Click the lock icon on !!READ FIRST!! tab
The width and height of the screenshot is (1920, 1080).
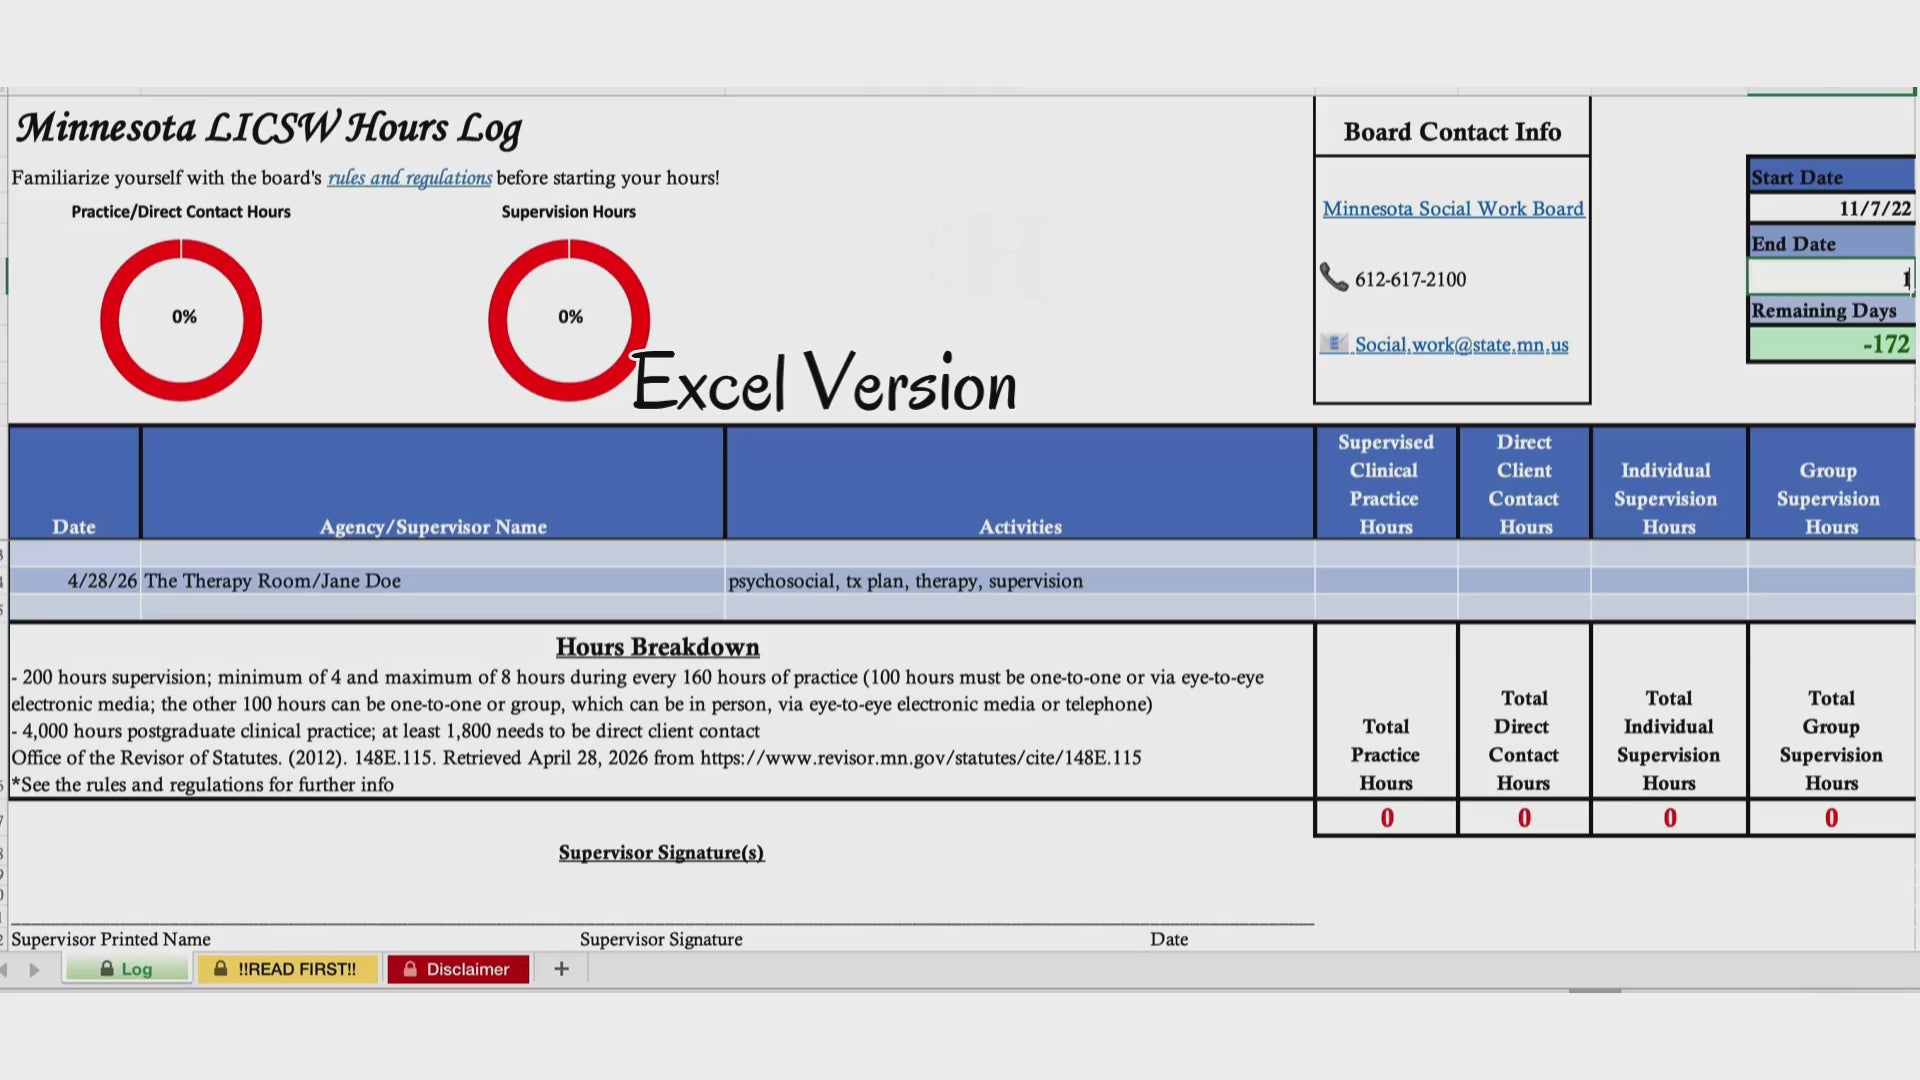pyautogui.click(x=220, y=969)
